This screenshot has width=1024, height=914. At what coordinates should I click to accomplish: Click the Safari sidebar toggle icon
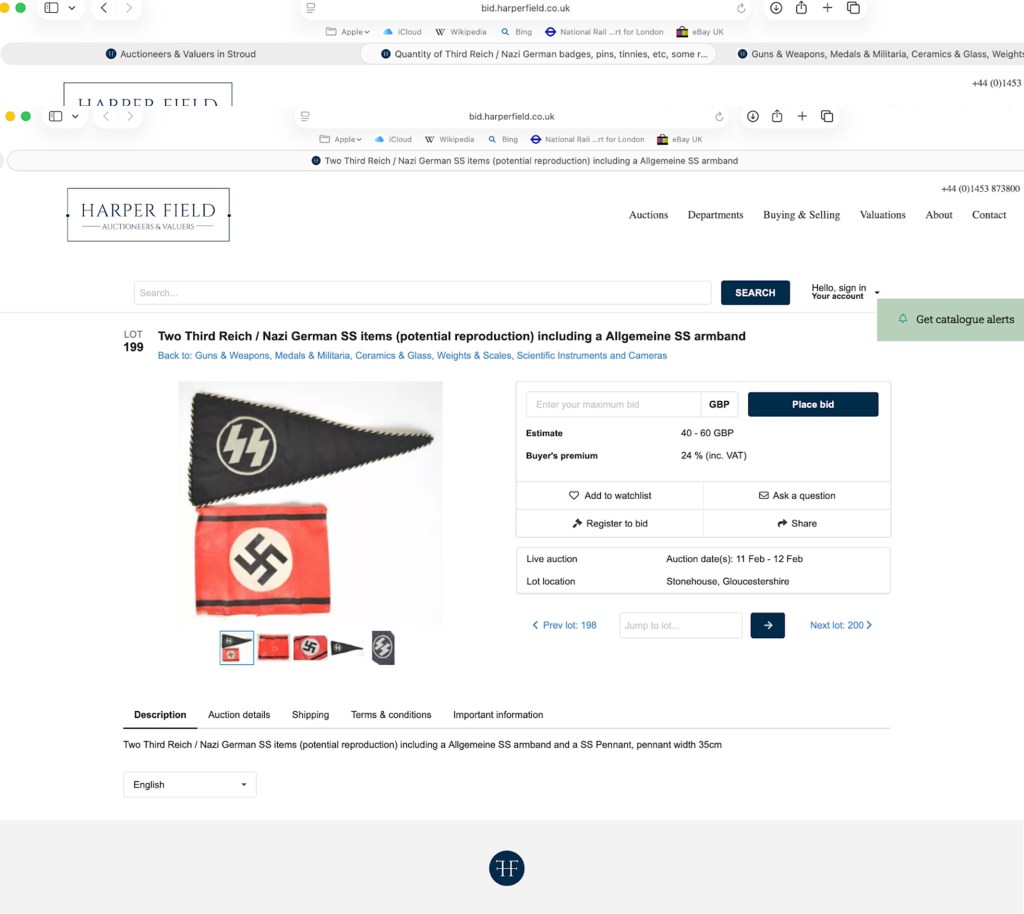[x=56, y=116]
